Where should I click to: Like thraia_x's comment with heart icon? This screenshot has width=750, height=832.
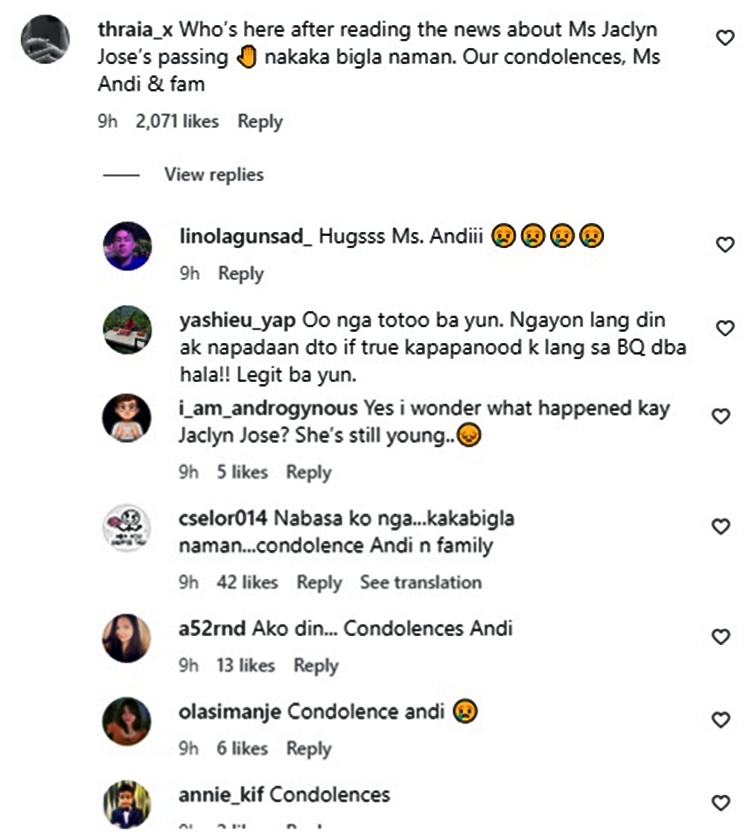click(x=726, y=37)
